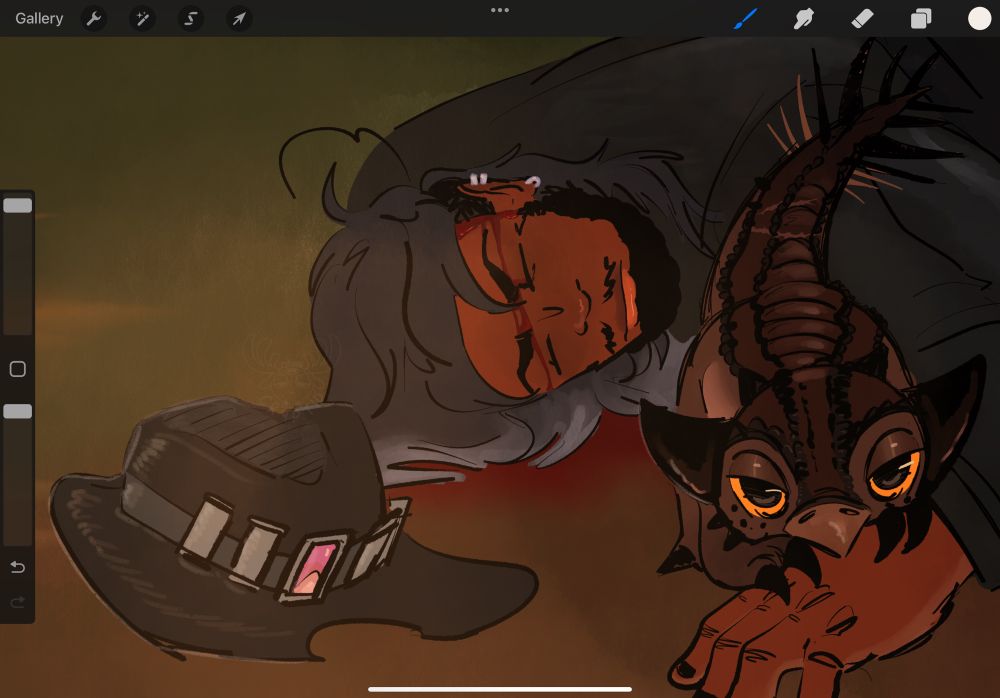Open the Layers panel

pos(921,19)
